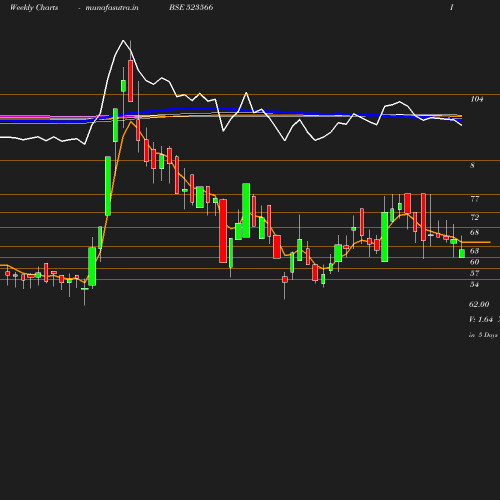Select the "in 5 Days" label

click(x=483, y=335)
